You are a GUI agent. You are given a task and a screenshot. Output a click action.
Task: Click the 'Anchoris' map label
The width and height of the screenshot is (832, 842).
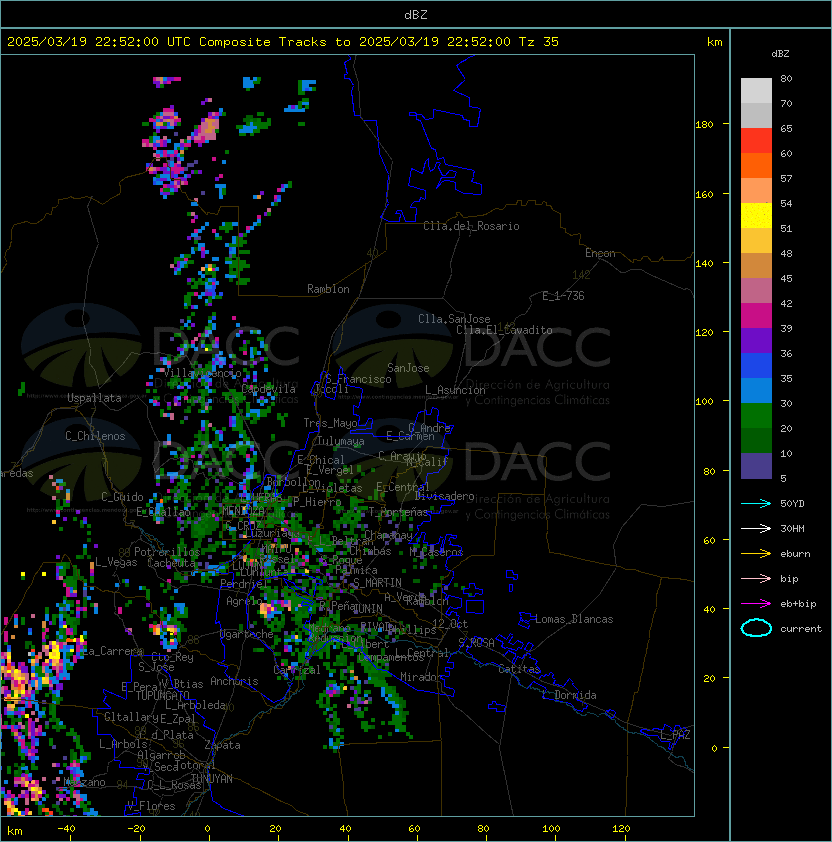(x=234, y=681)
